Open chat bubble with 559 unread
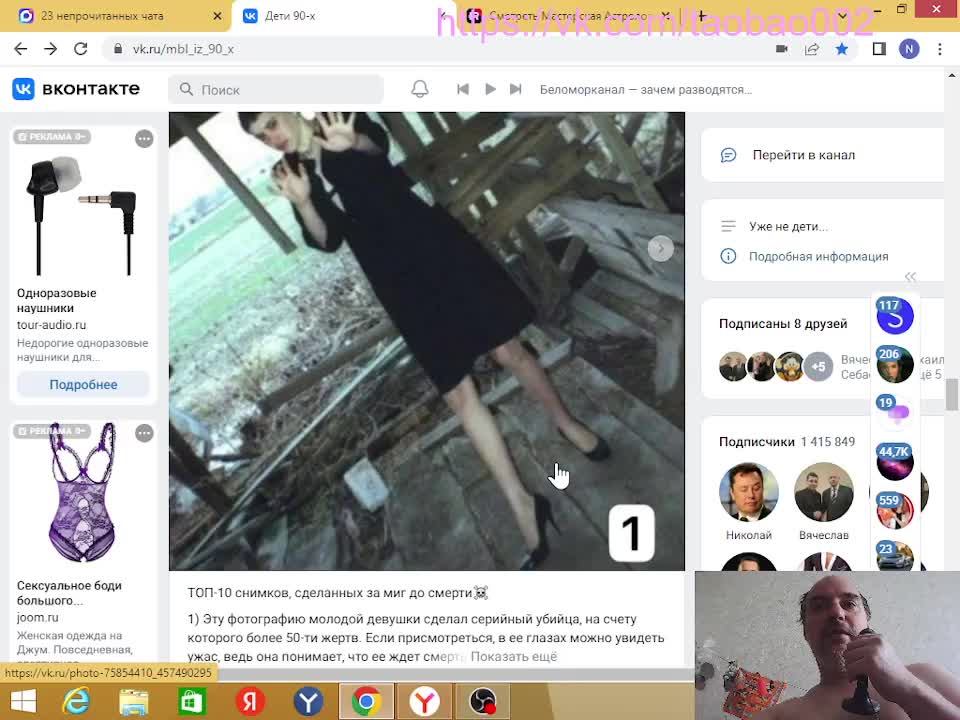Image resolution: width=960 pixels, height=720 pixels. [x=895, y=511]
